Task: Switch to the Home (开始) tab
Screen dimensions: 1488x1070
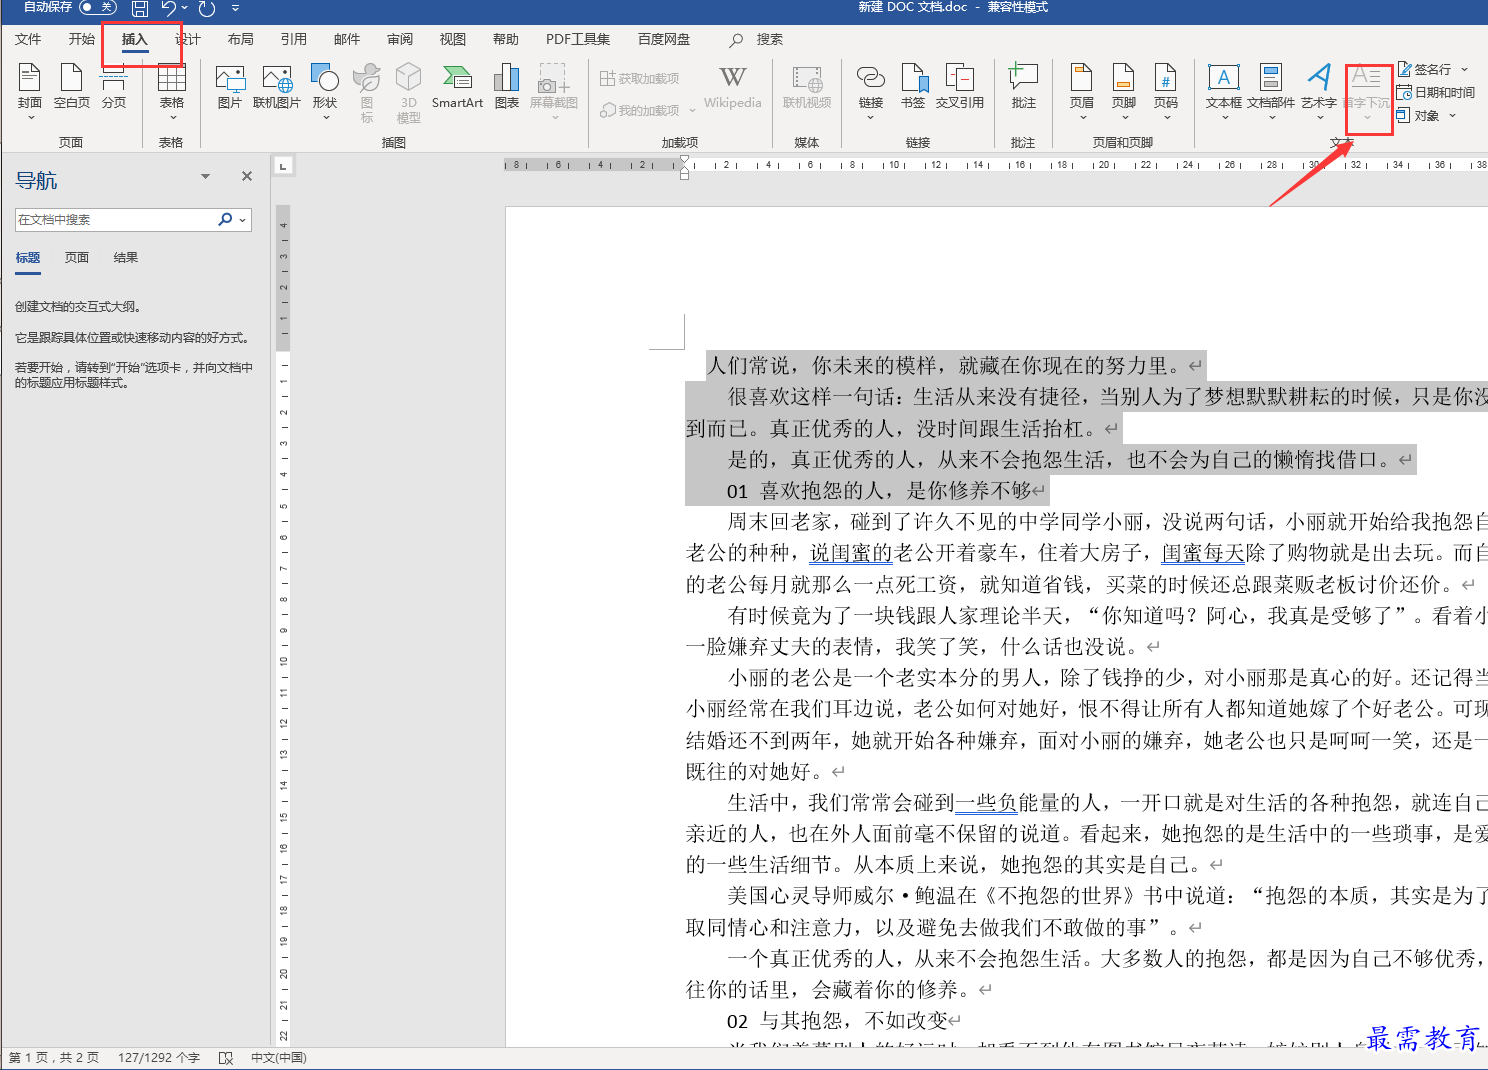Action: tap(81, 39)
